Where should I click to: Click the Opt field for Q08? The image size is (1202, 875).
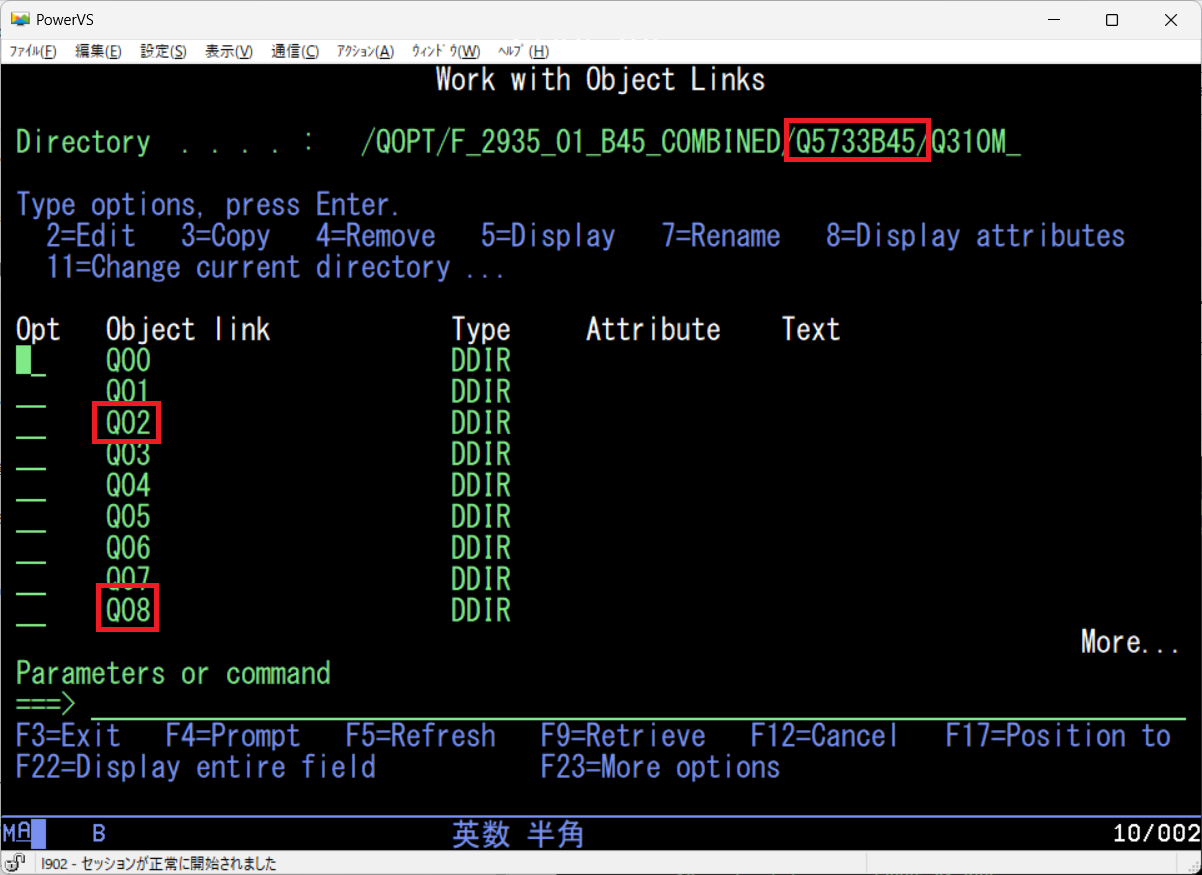[30, 610]
